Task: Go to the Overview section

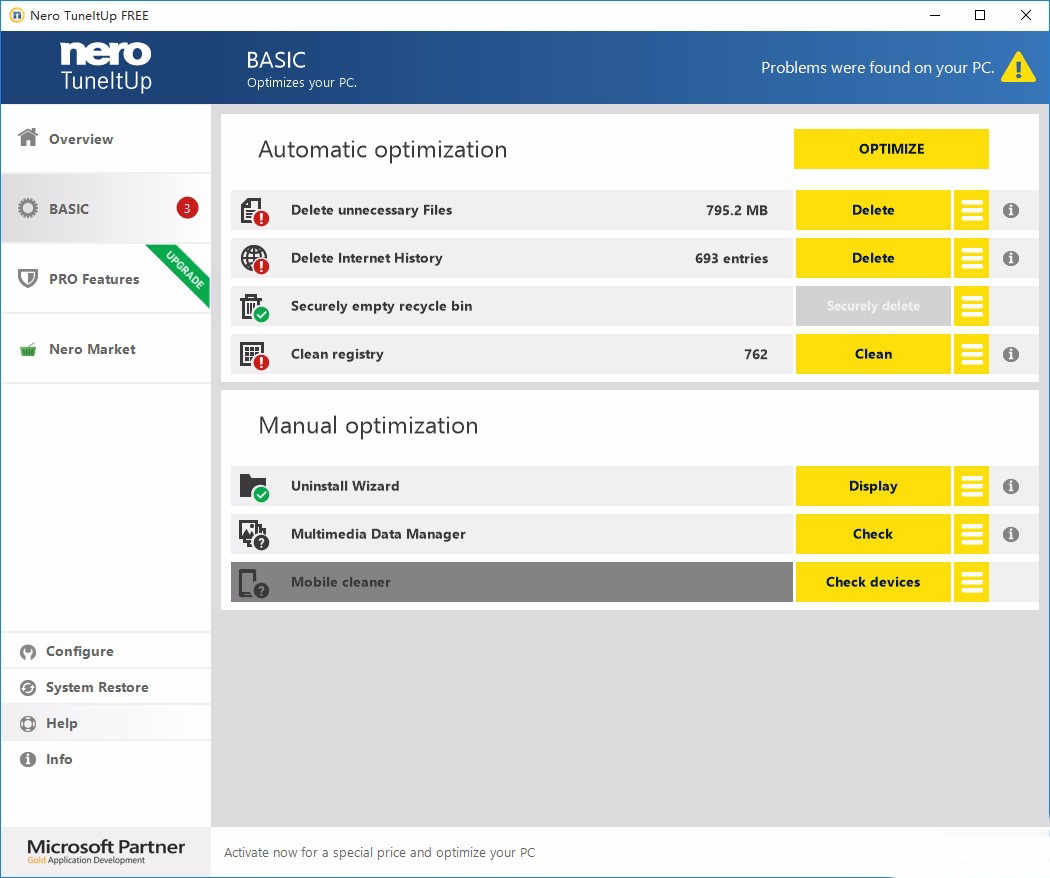Action: (106, 138)
